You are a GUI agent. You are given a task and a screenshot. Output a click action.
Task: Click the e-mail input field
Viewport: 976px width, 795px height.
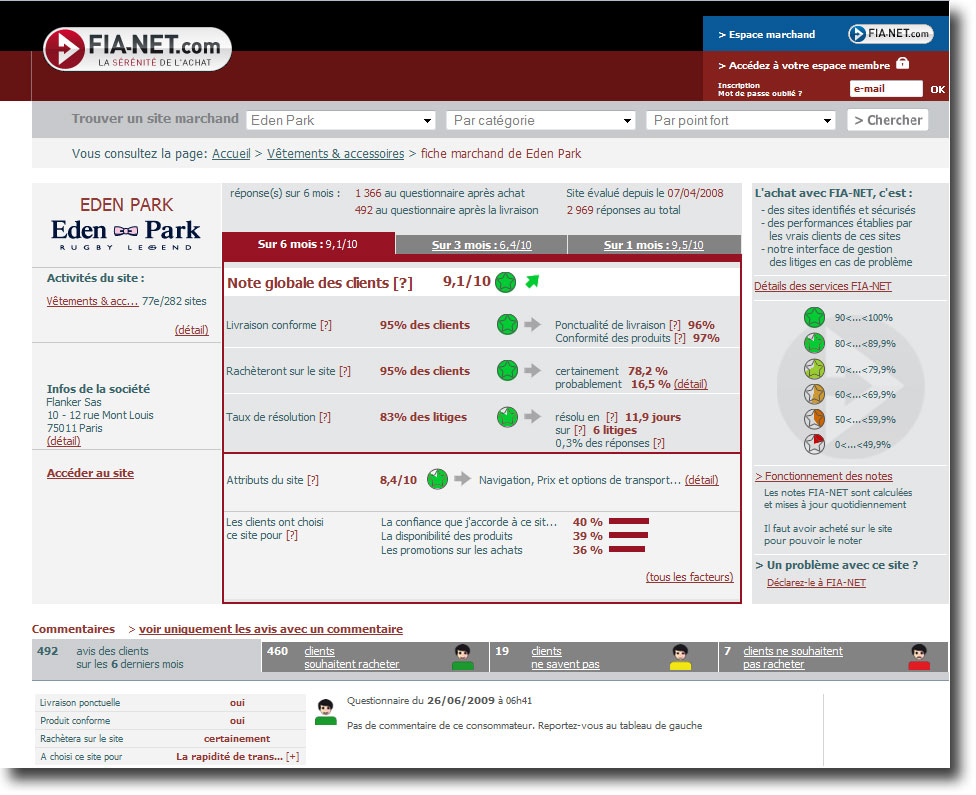[x=886, y=88]
